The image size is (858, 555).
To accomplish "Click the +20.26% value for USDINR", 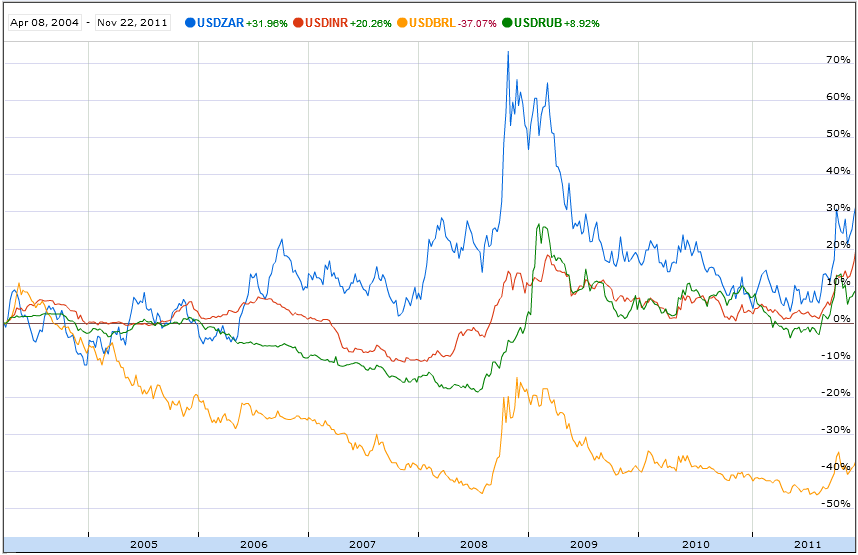I will [370, 24].
